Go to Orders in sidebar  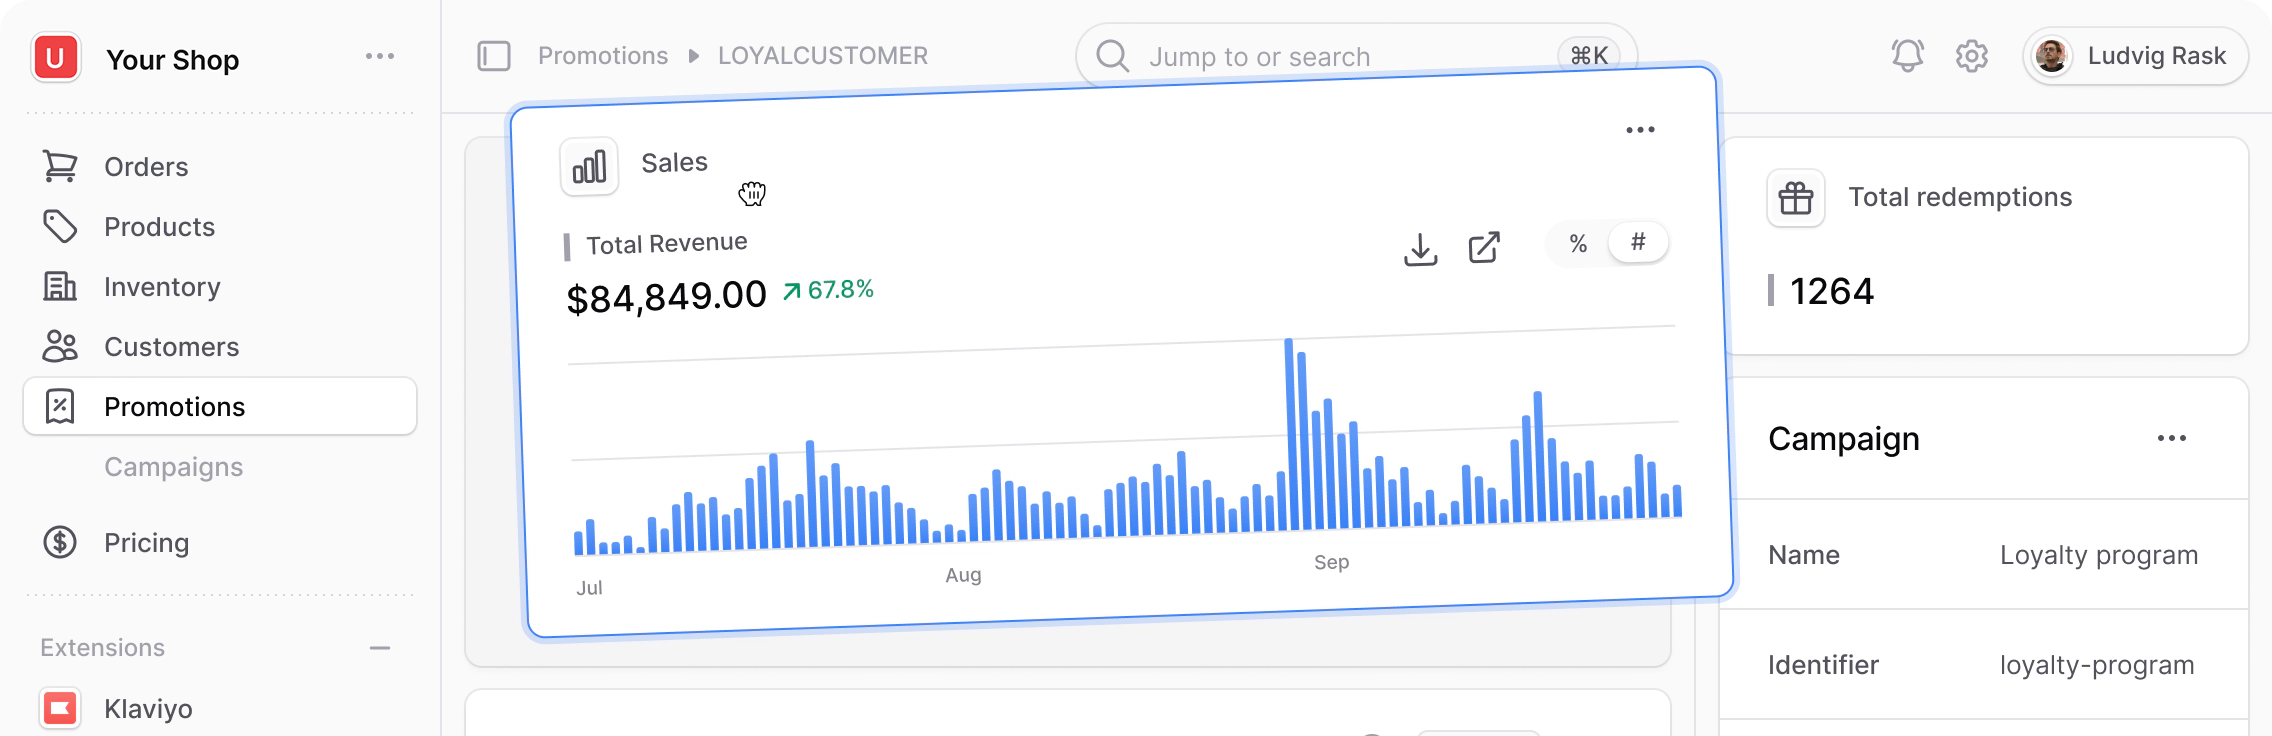click(146, 167)
